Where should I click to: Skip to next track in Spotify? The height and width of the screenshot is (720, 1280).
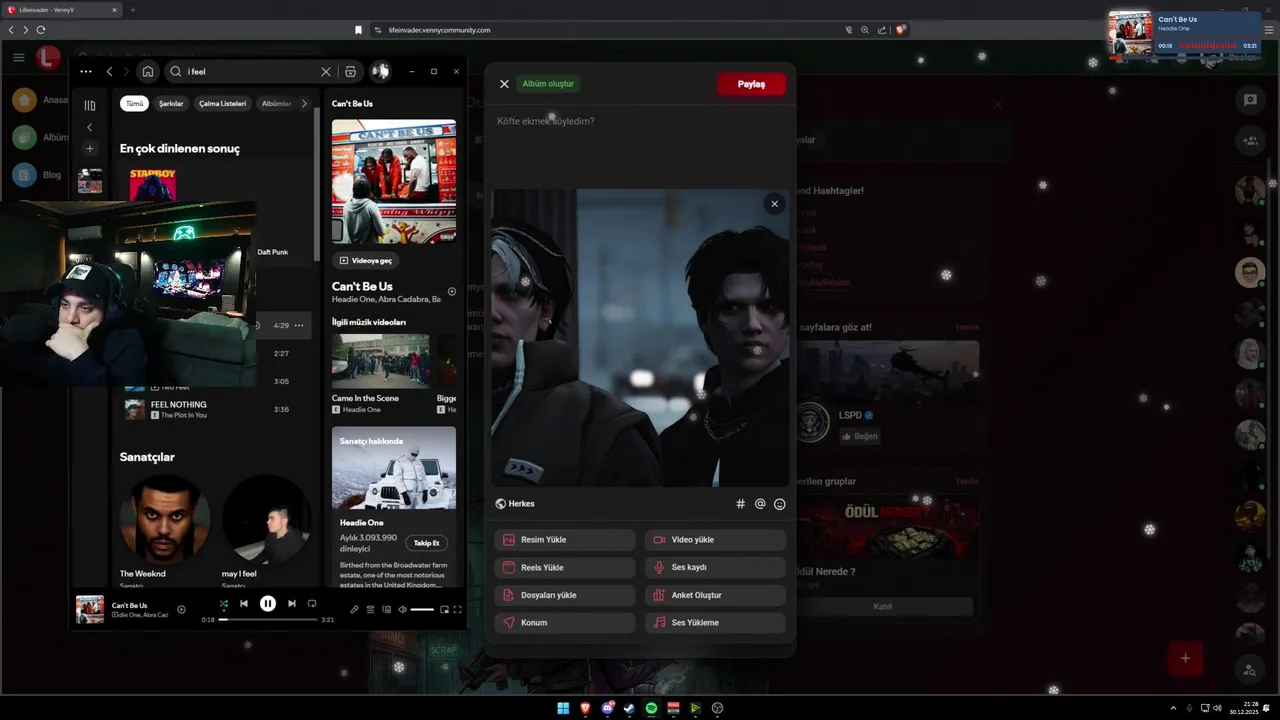292,604
